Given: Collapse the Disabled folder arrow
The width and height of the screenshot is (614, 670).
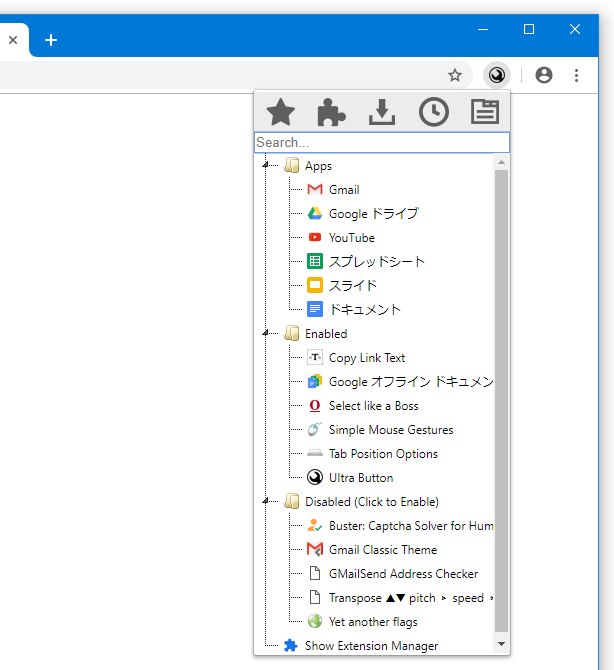Looking at the screenshot, I should tap(265, 501).
